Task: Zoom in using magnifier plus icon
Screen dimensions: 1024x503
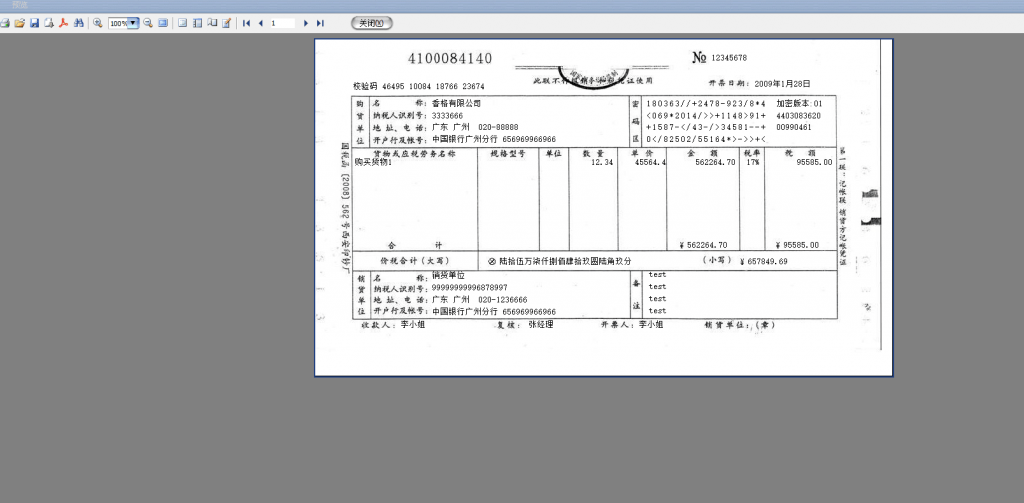Action: (98, 23)
